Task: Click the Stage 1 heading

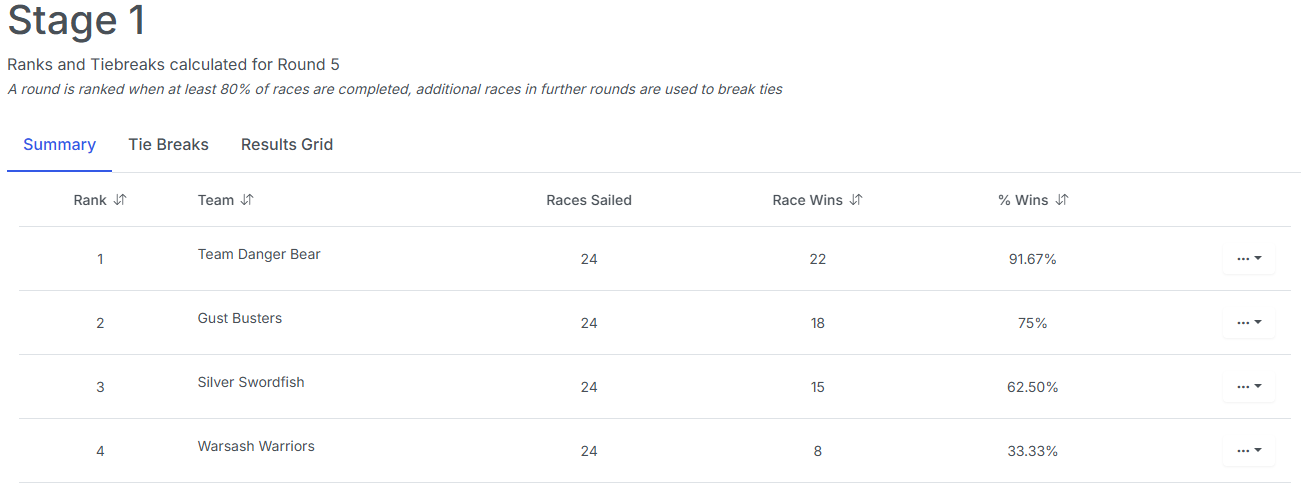Action: [x=77, y=22]
